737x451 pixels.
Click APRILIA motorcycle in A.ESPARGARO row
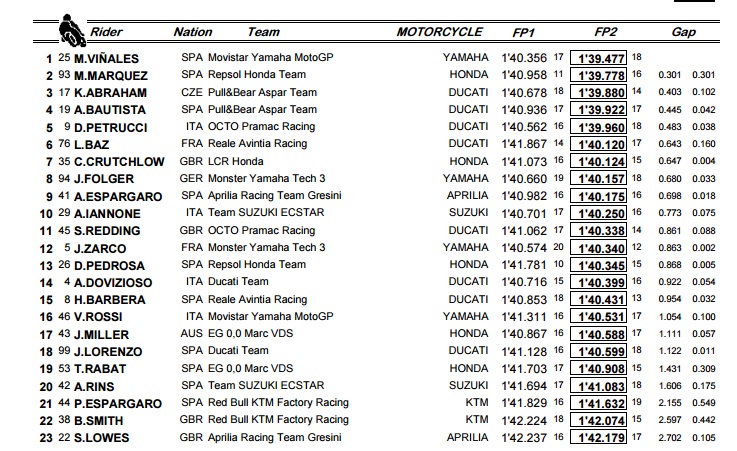466,196
